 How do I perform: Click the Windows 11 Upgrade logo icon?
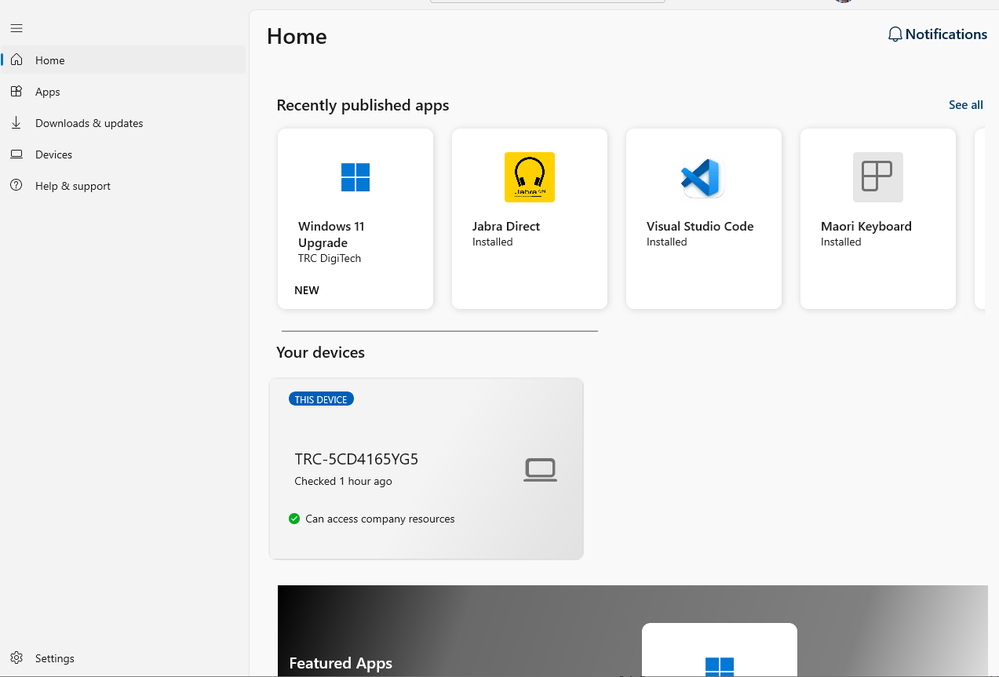click(x=356, y=177)
